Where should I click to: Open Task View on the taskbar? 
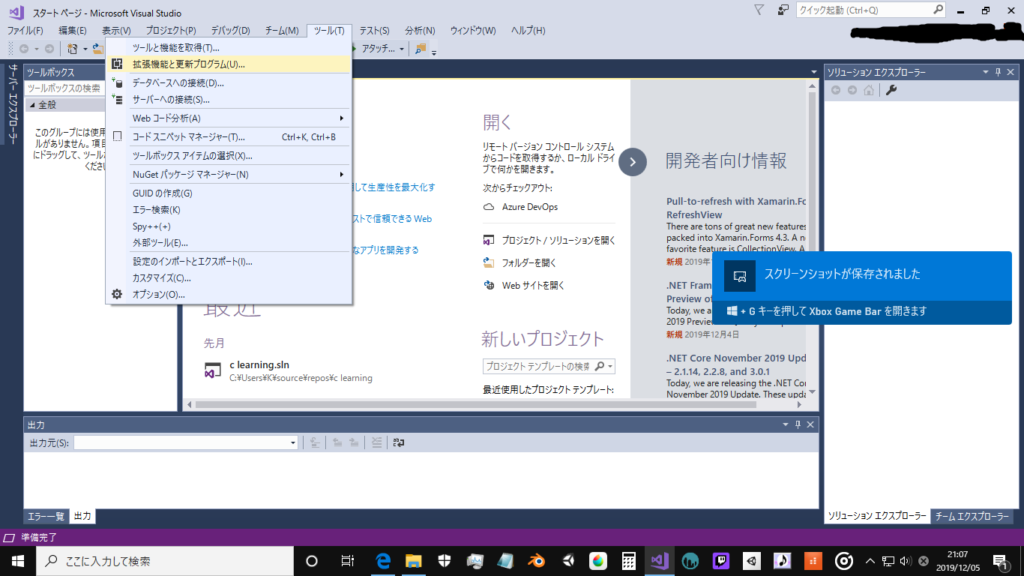pos(347,561)
